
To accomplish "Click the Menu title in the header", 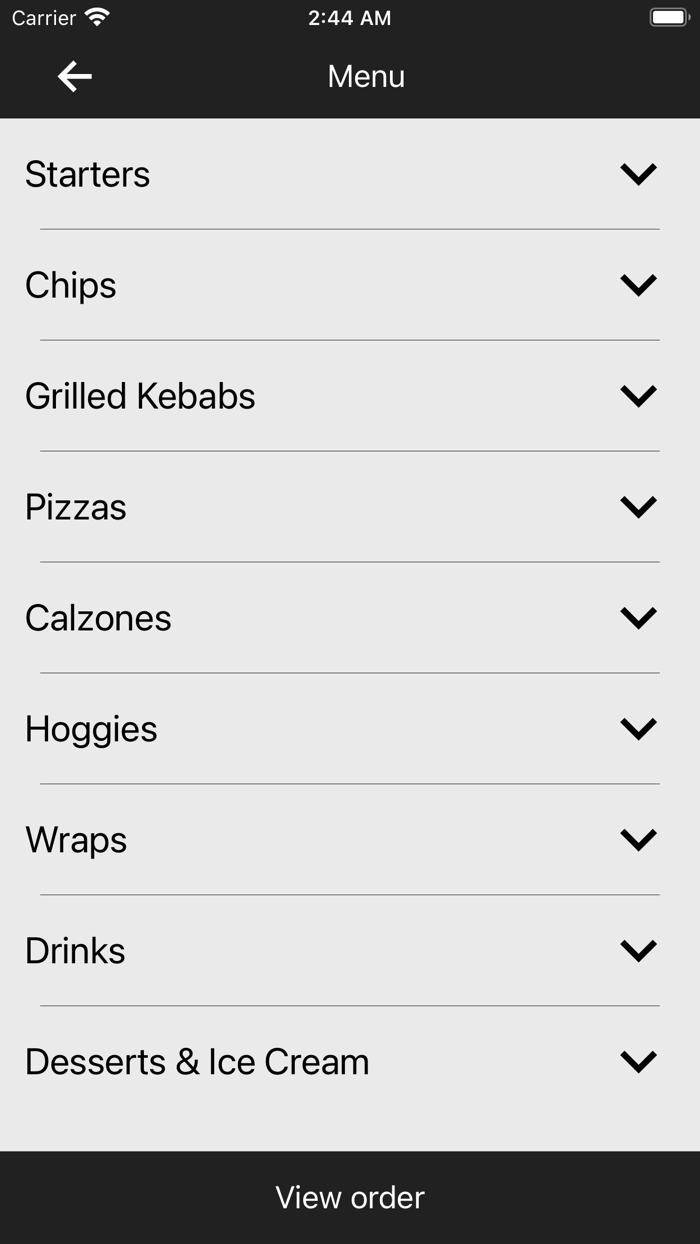I will click(x=366, y=75).
